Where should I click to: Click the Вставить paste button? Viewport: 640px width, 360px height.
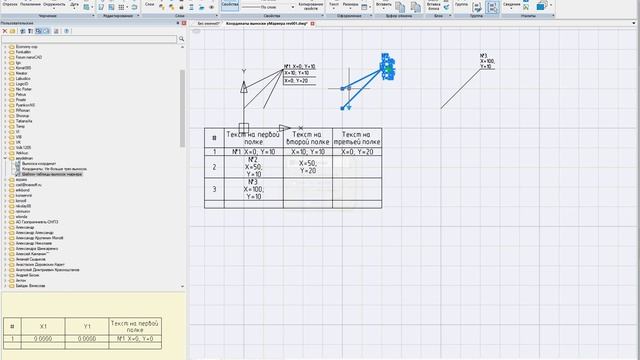384,4
